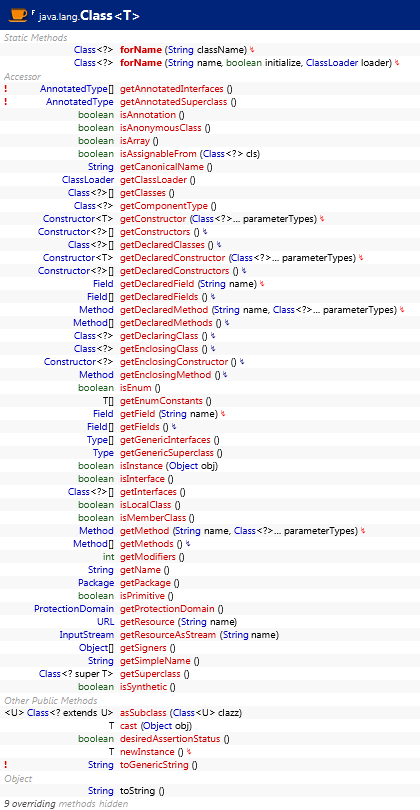Click the 'Static Methods' section heading
Screen dimensions: 420x810
36,38
